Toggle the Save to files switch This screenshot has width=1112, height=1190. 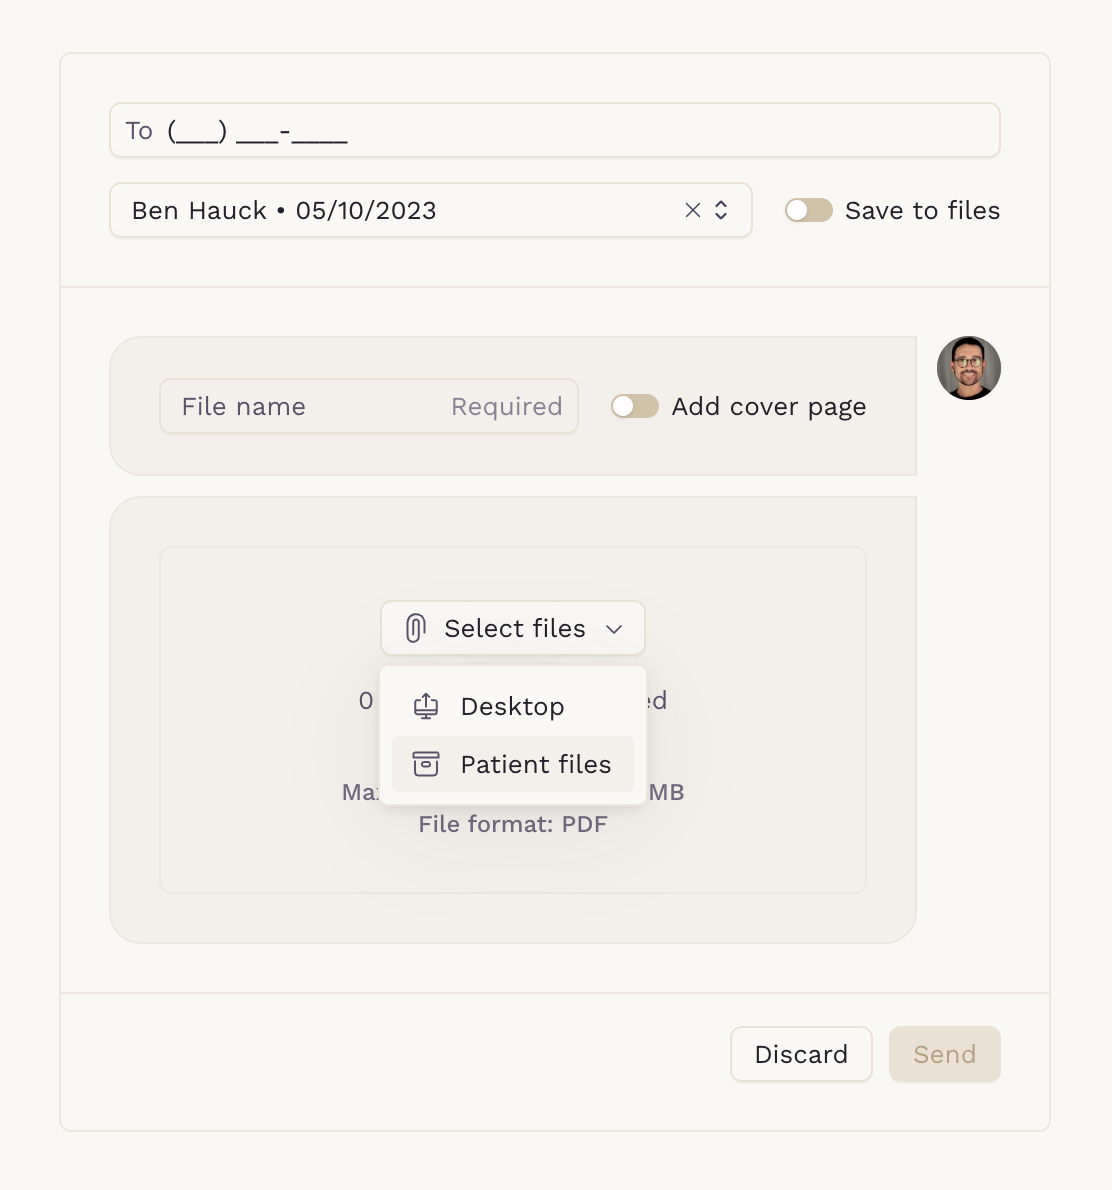(808, 210)
